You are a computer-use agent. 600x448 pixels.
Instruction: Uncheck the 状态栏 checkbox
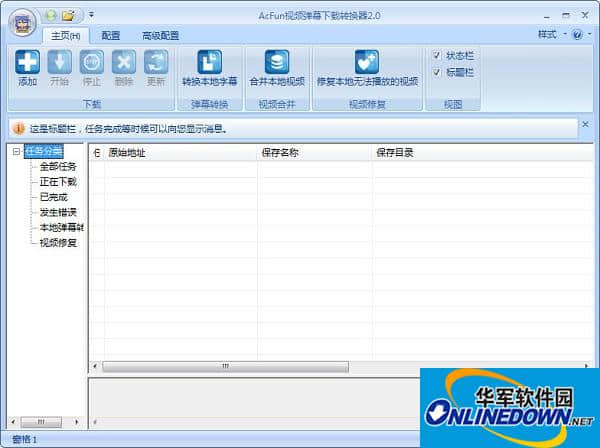coord(436,55)
